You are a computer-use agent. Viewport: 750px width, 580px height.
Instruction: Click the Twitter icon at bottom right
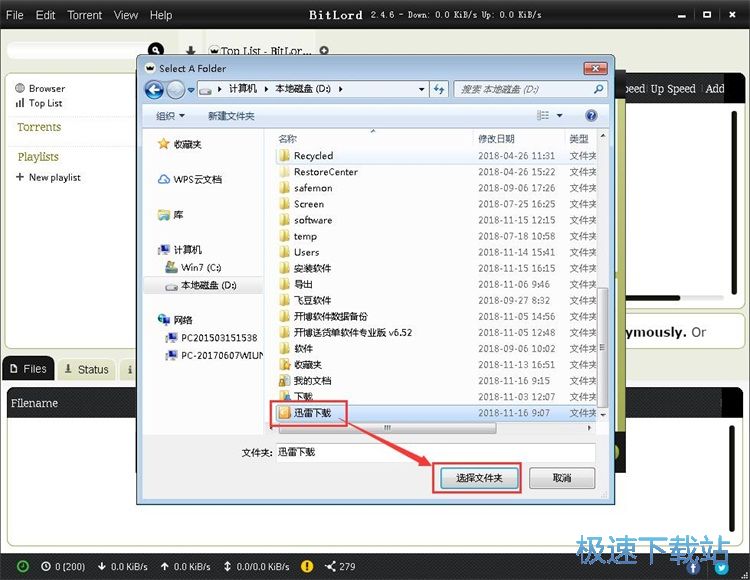coord(721,568)
